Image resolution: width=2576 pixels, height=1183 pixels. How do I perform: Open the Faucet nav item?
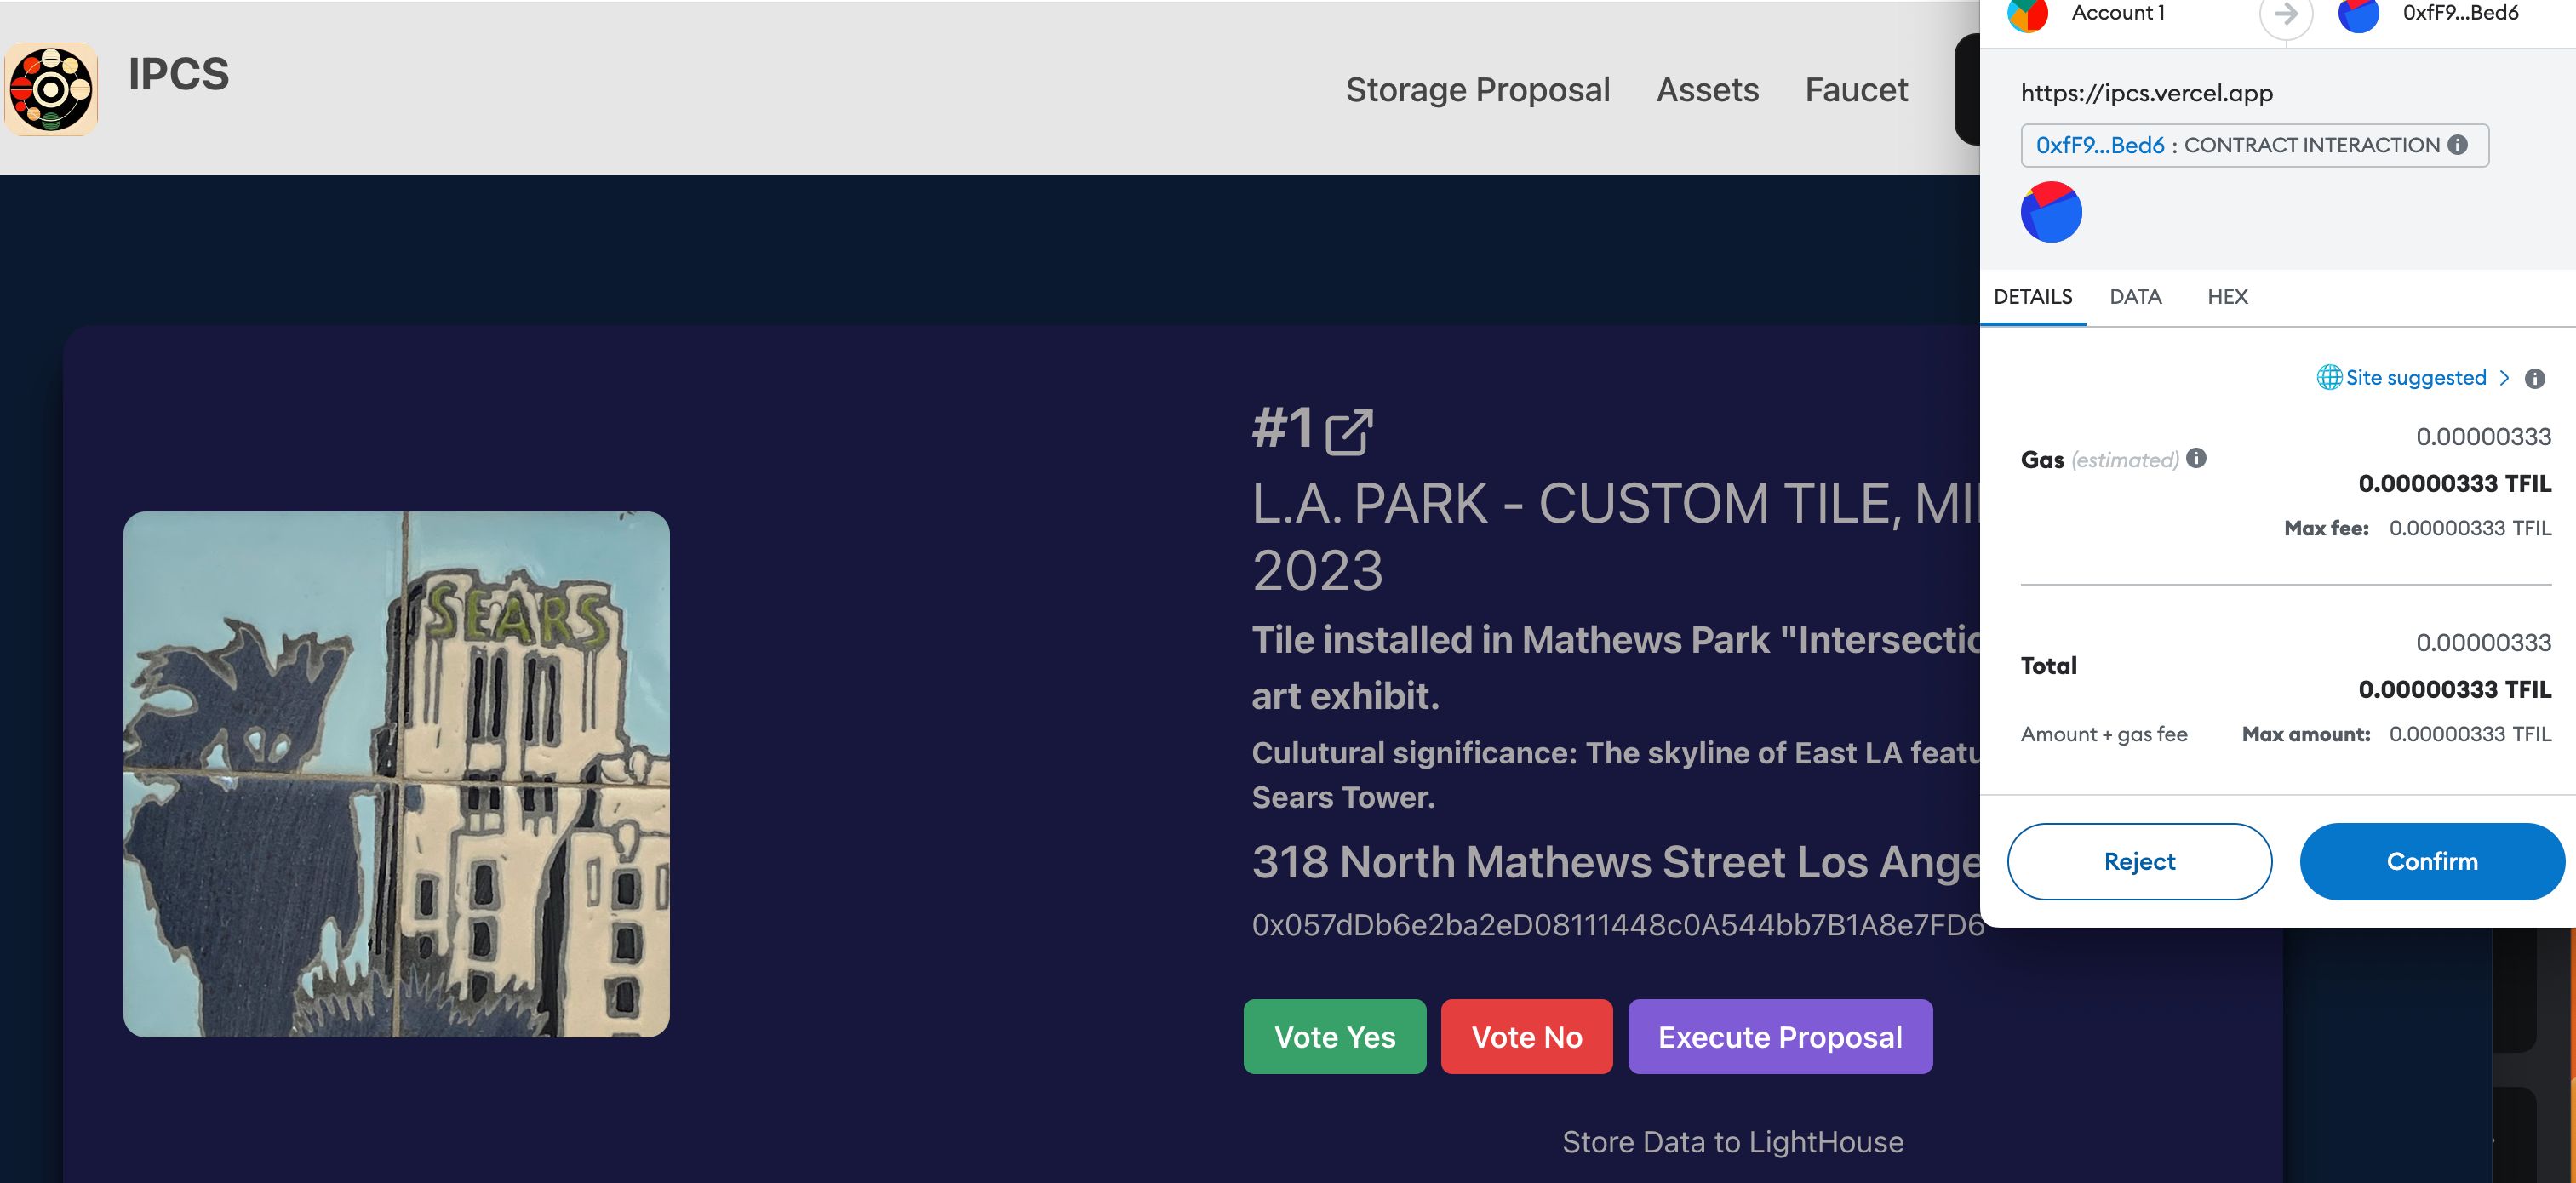click(1856, 90)
